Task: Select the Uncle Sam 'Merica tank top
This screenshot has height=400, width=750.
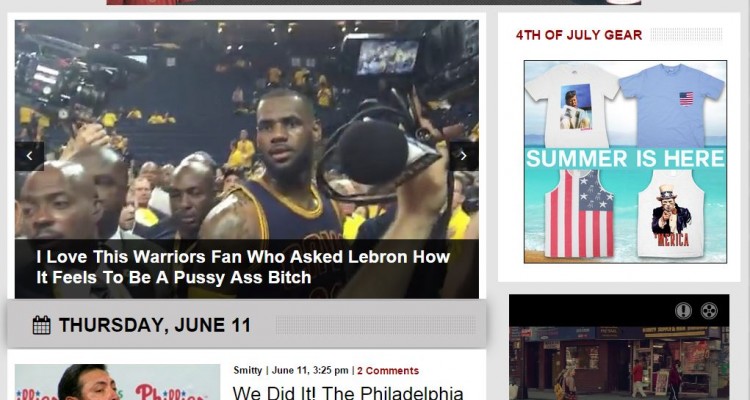Action: (671, 214)
